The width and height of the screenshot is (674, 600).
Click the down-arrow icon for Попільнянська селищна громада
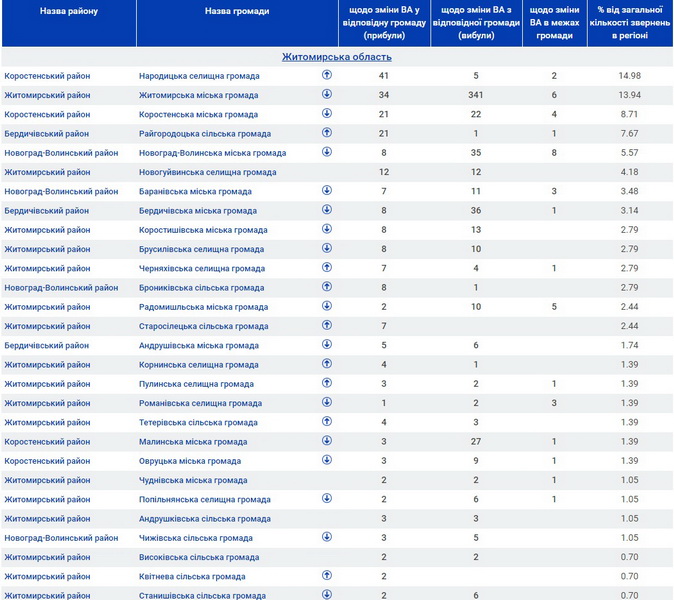[x=327, y=498]
